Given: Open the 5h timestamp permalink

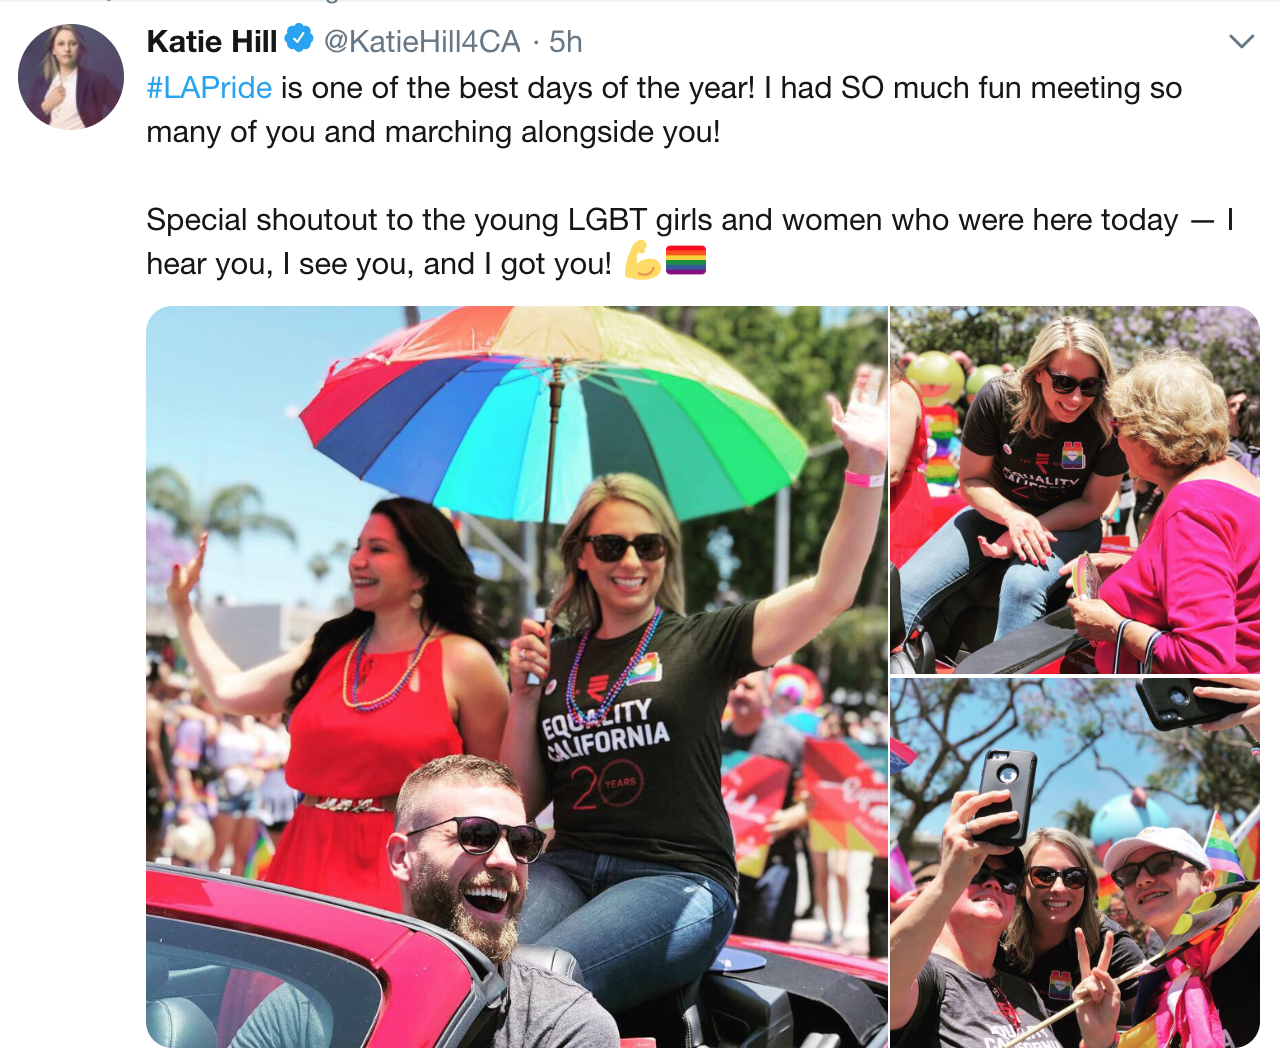Looking at the screenshot, I should click(565, 41).
